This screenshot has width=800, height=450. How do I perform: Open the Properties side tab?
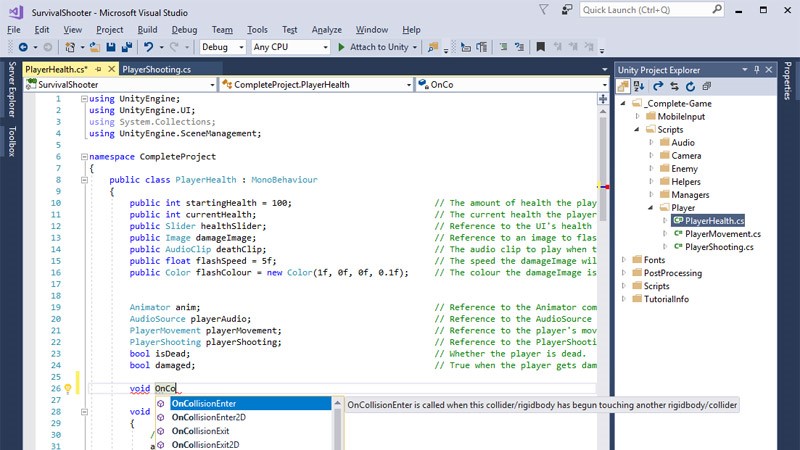point(788,81)
